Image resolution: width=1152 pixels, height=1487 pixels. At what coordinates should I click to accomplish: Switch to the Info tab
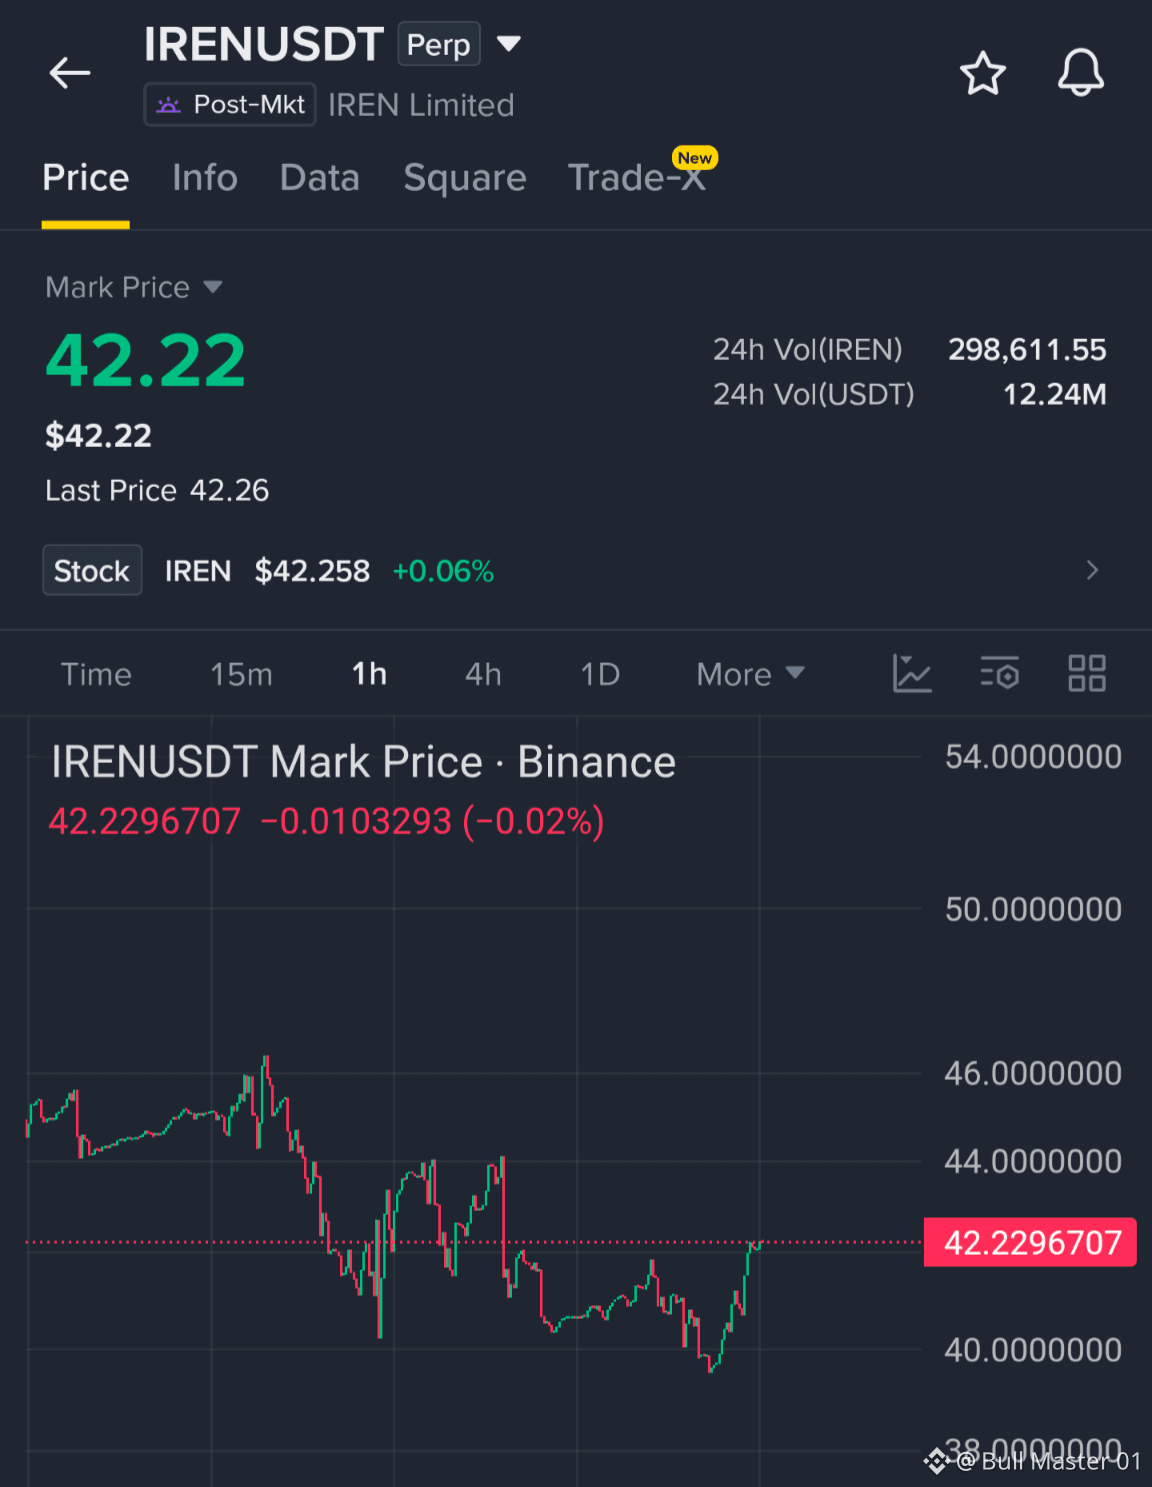click(205, 178)
